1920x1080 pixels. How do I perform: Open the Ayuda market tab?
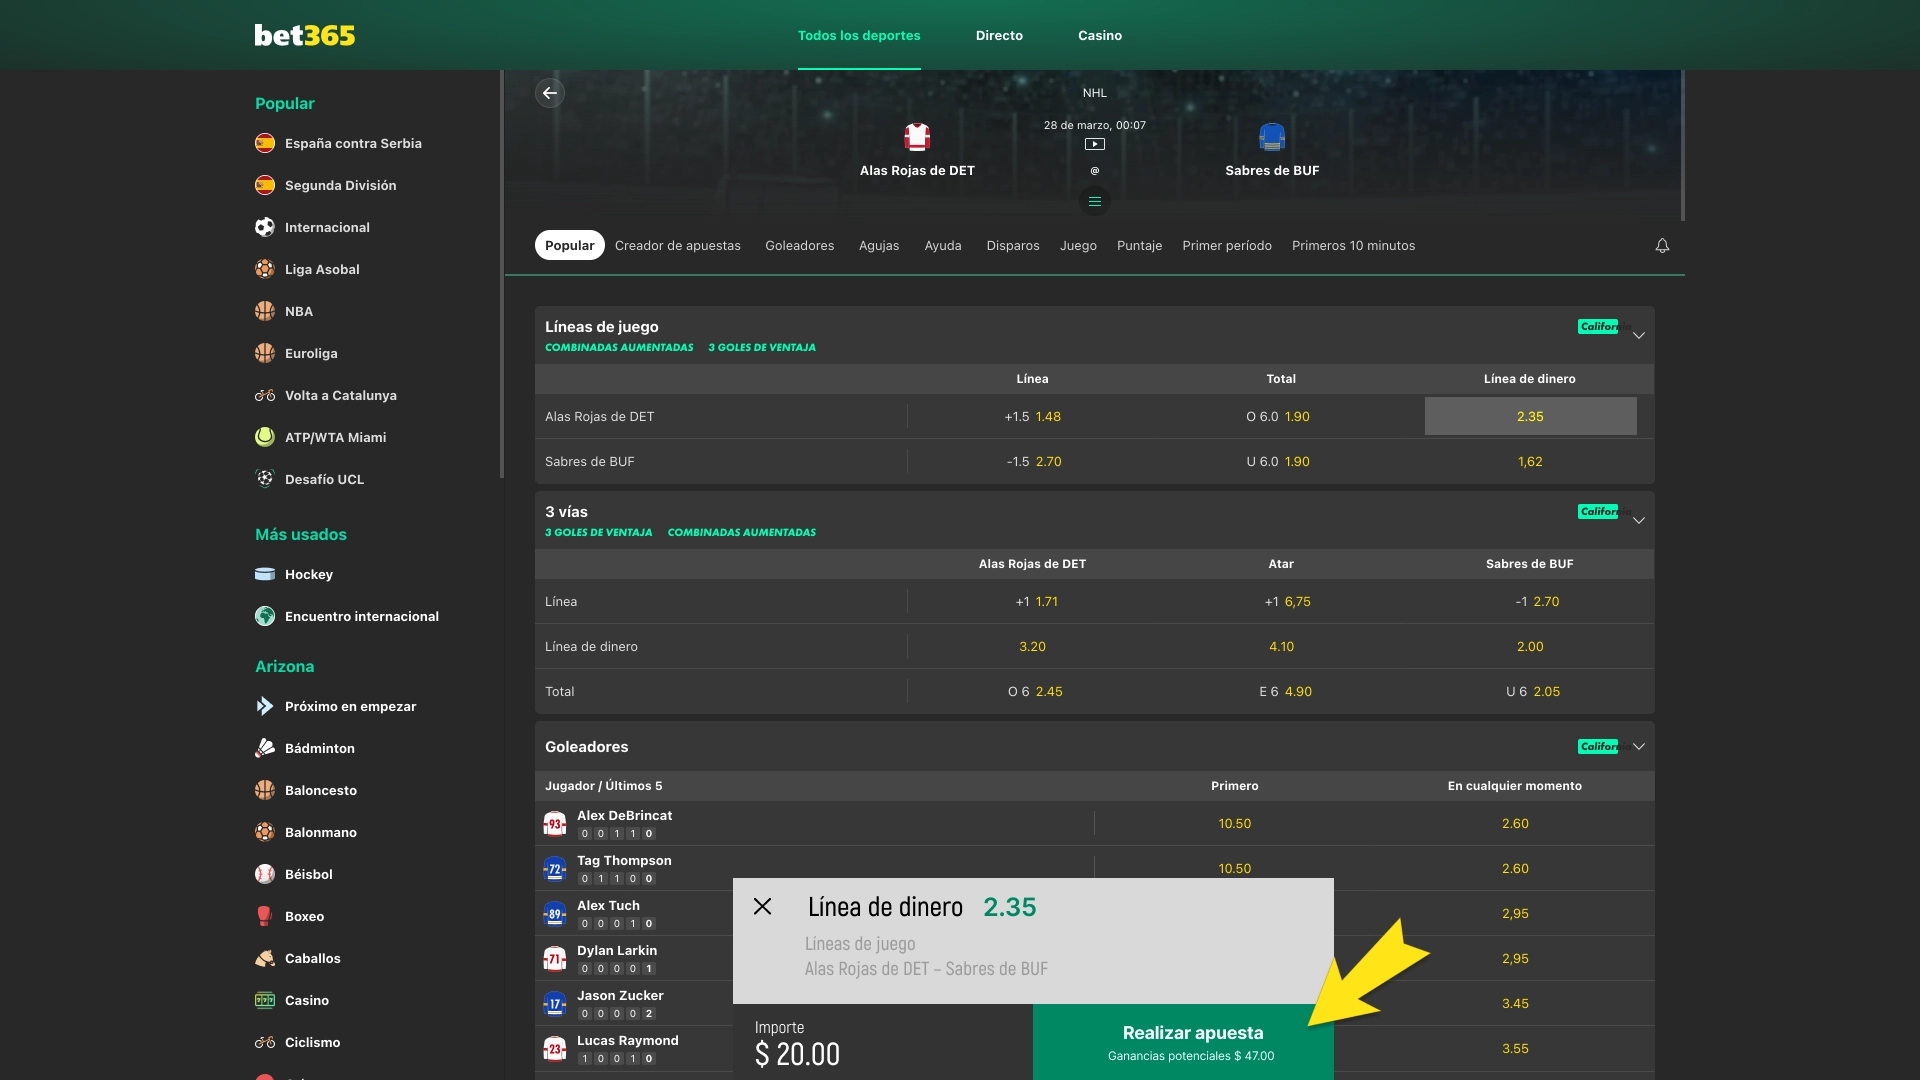[x=943, y=245]
